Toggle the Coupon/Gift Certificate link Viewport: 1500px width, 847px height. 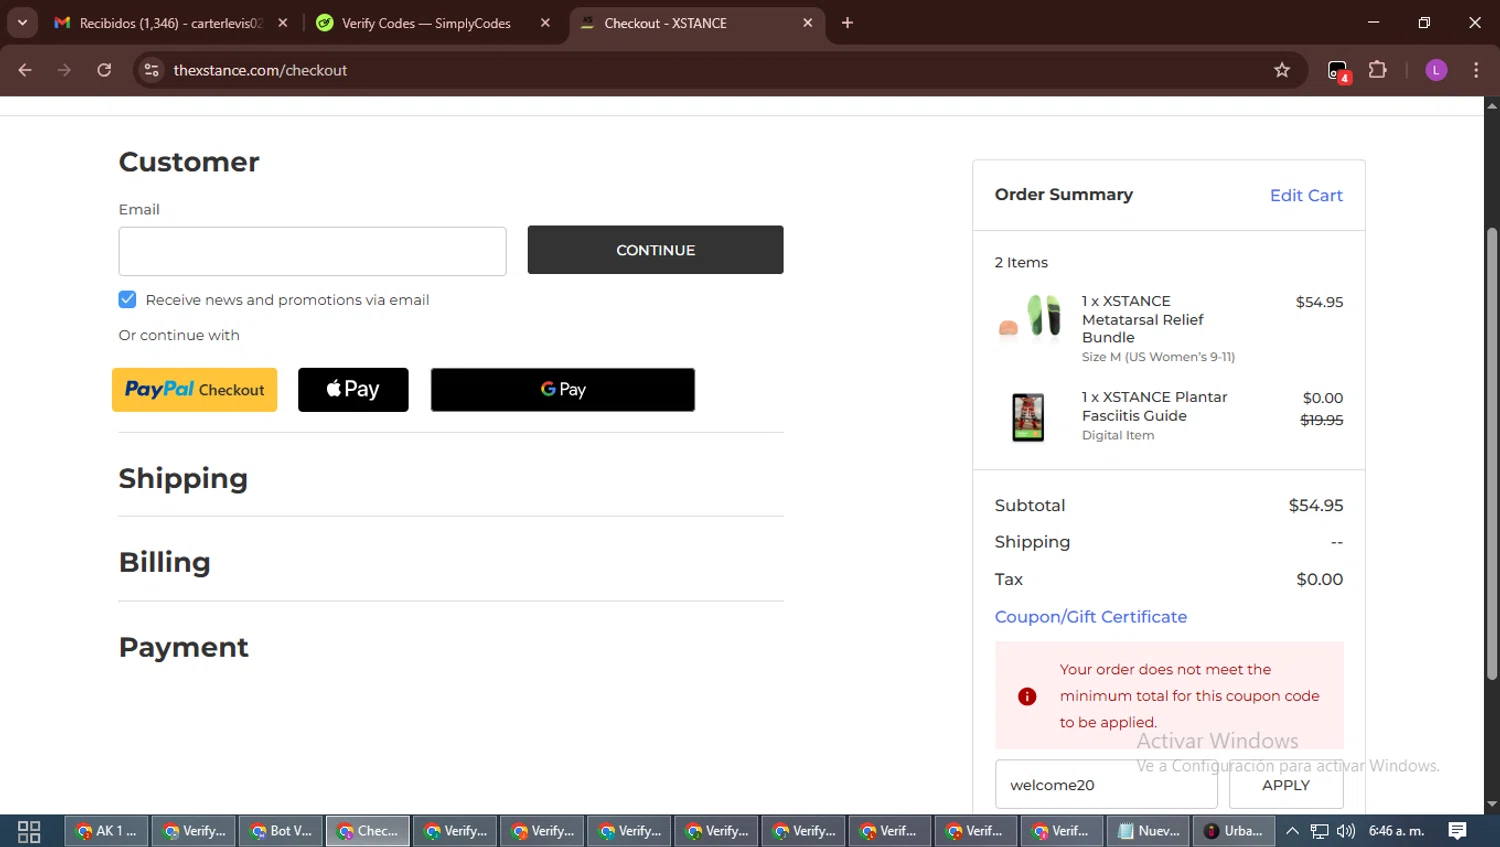(1090, 617)
